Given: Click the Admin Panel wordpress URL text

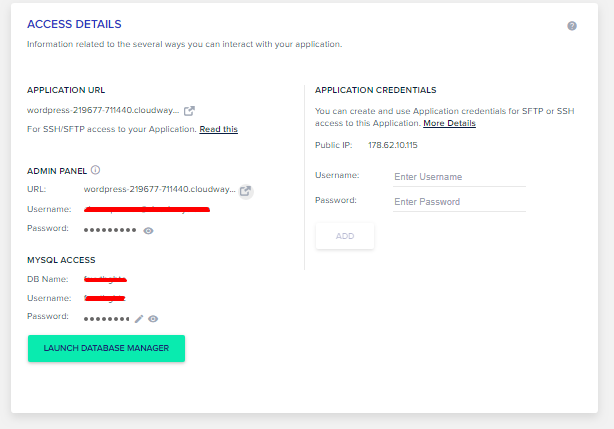Looking at the screenshot, I should tap(160, 189).
